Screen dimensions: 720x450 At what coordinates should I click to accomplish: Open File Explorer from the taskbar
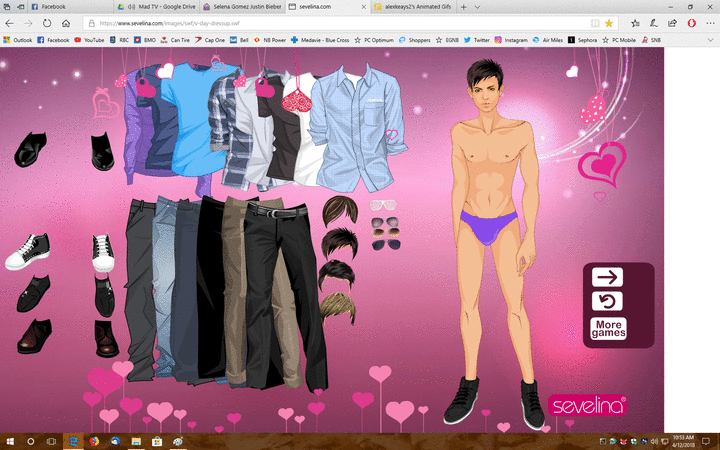(136, 441)
